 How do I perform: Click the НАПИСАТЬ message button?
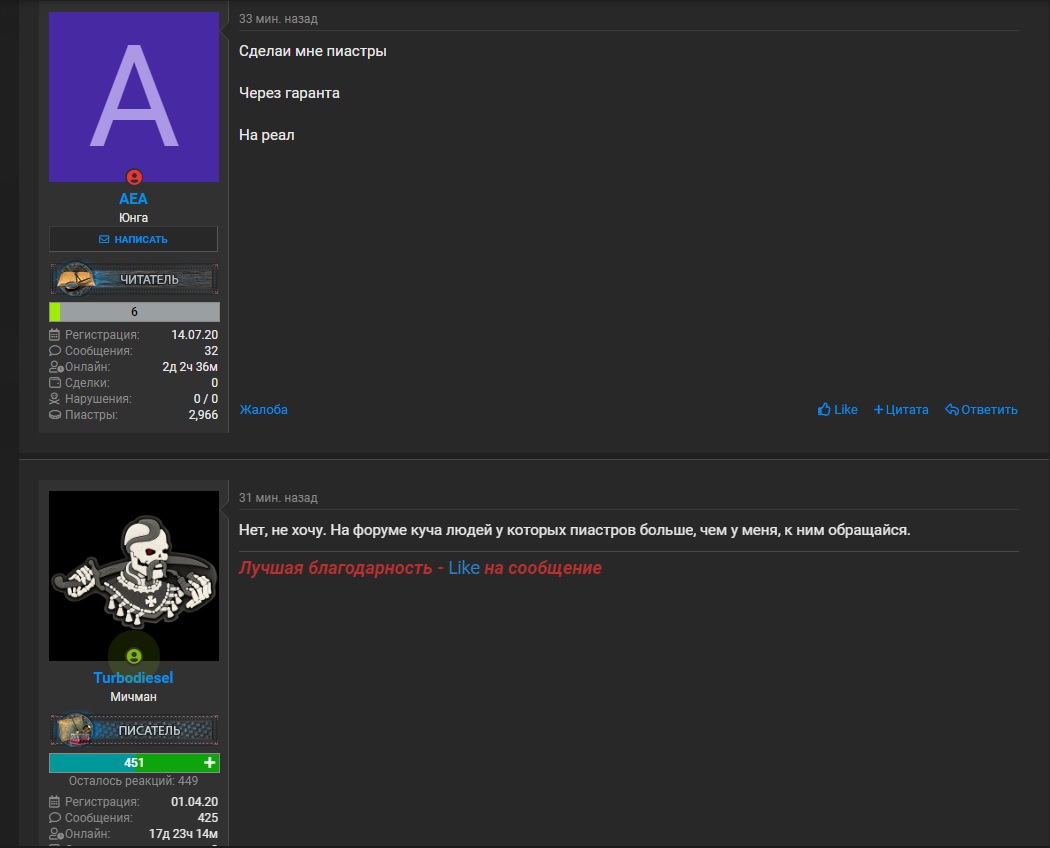point(133,239)
